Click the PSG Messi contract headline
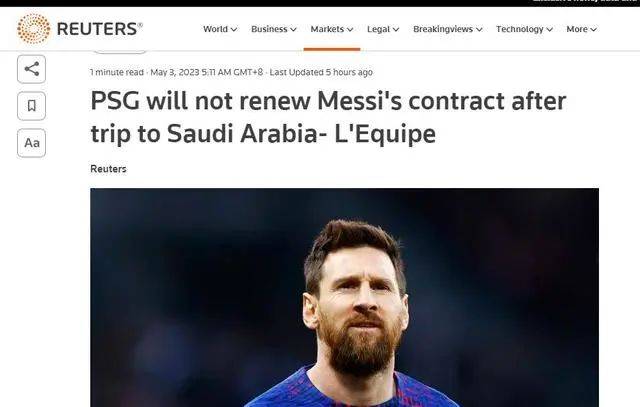This screenshot has width=640, height=407. tap(328, 117)
